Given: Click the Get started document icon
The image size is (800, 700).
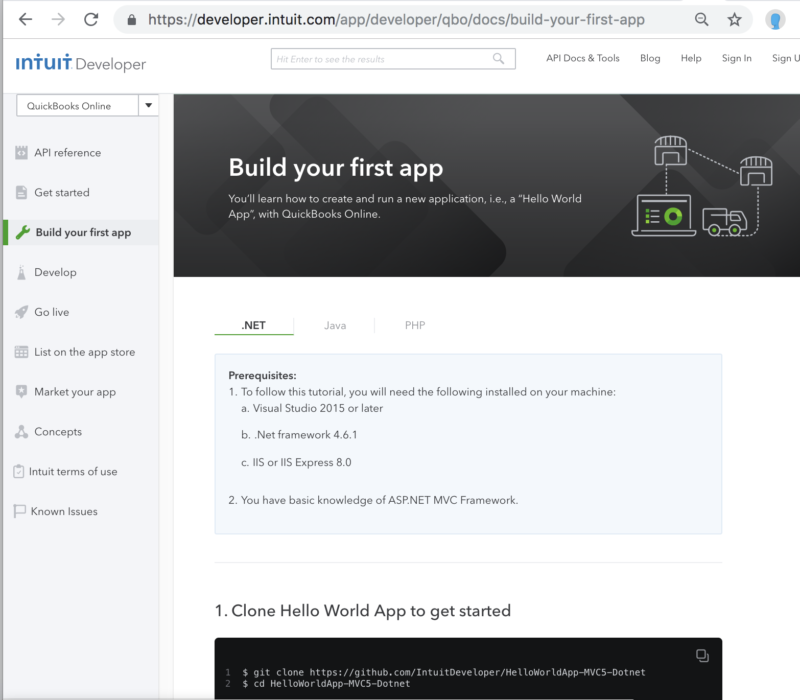Looking at the screenshot, I should click(x=21, y=192).
